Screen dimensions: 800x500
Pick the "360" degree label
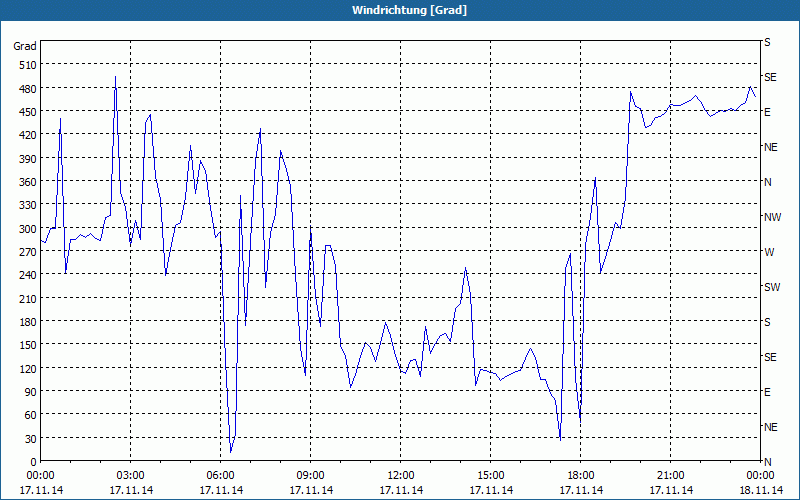[28, 182]
